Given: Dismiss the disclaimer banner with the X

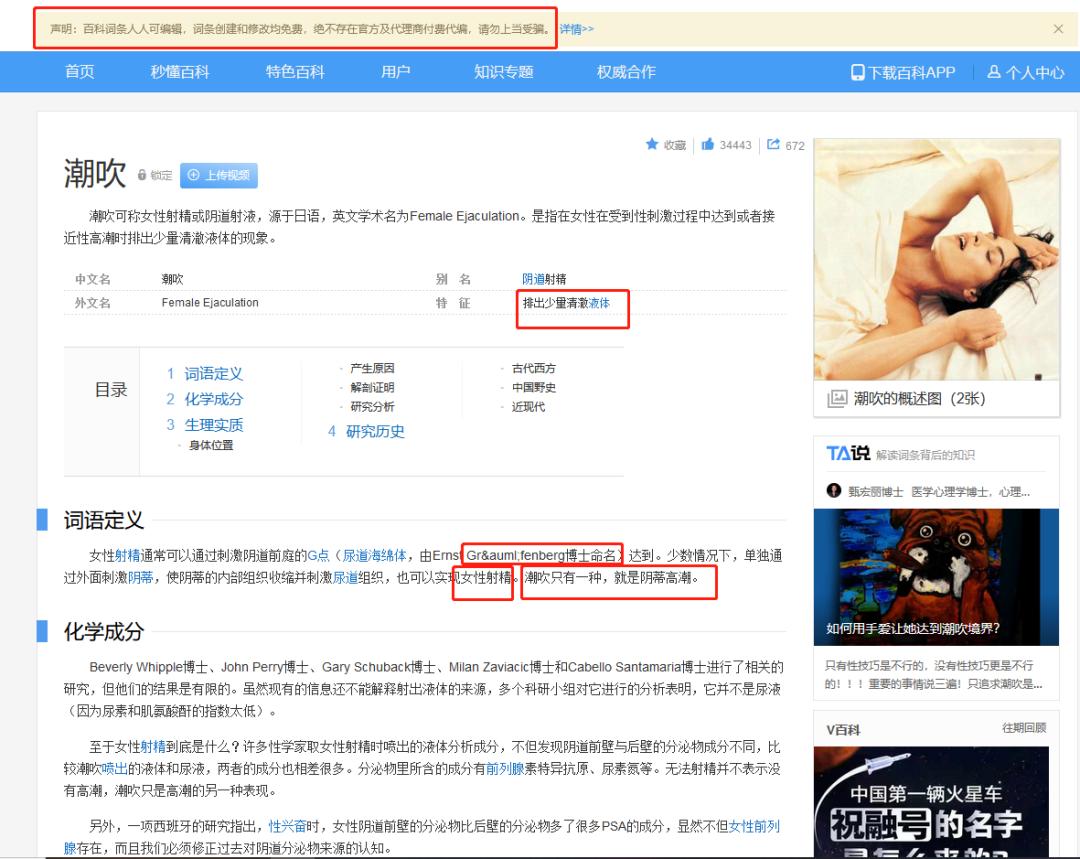Looking at the screenshot, I should tap(1058, 28).
